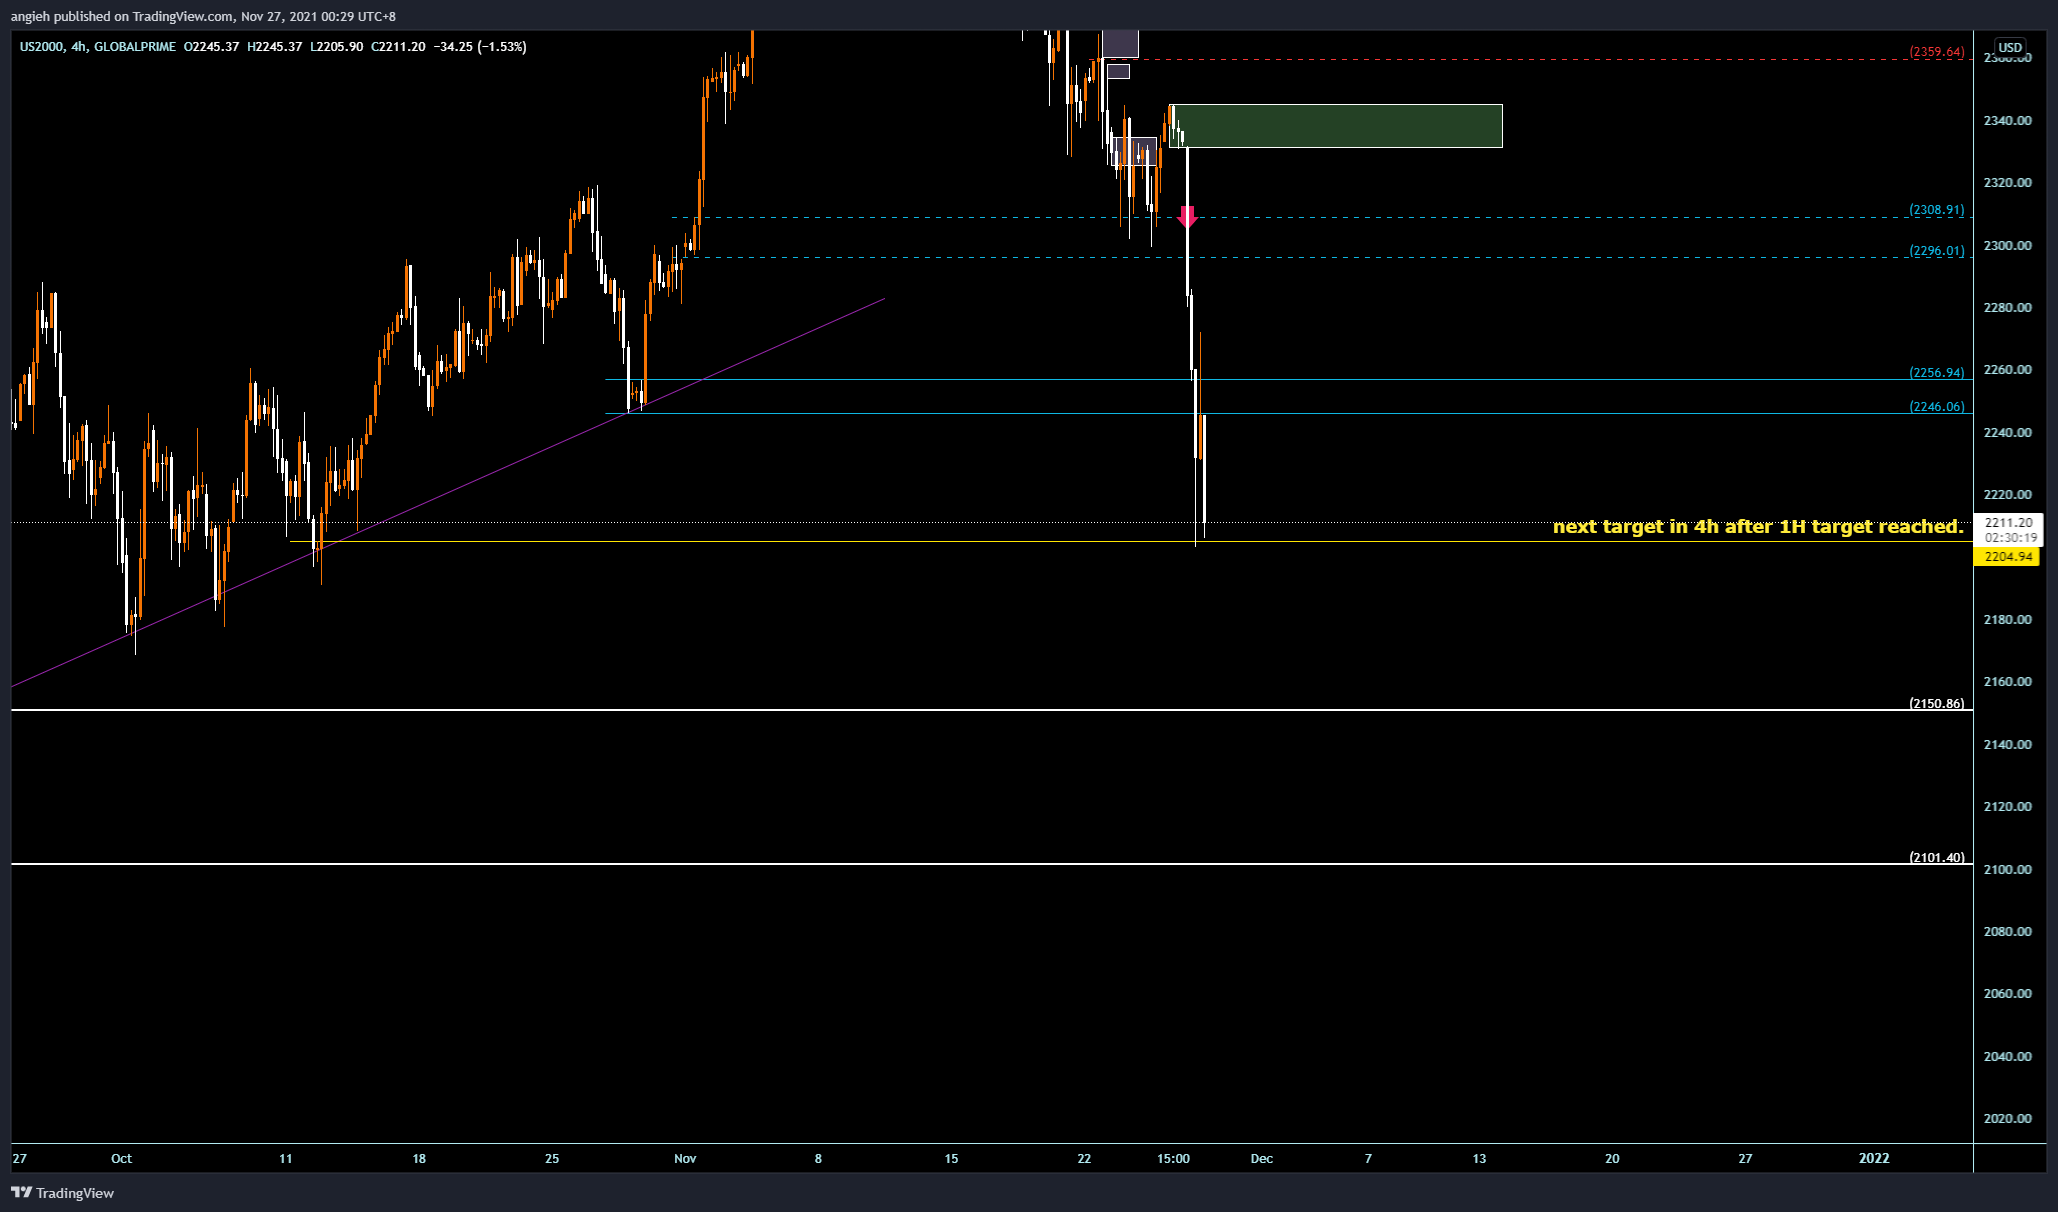This screenshot has height=1212, width=2058.
Task: Select the (2246.06) horizontal level label
Action: [x=1936, y=407]
